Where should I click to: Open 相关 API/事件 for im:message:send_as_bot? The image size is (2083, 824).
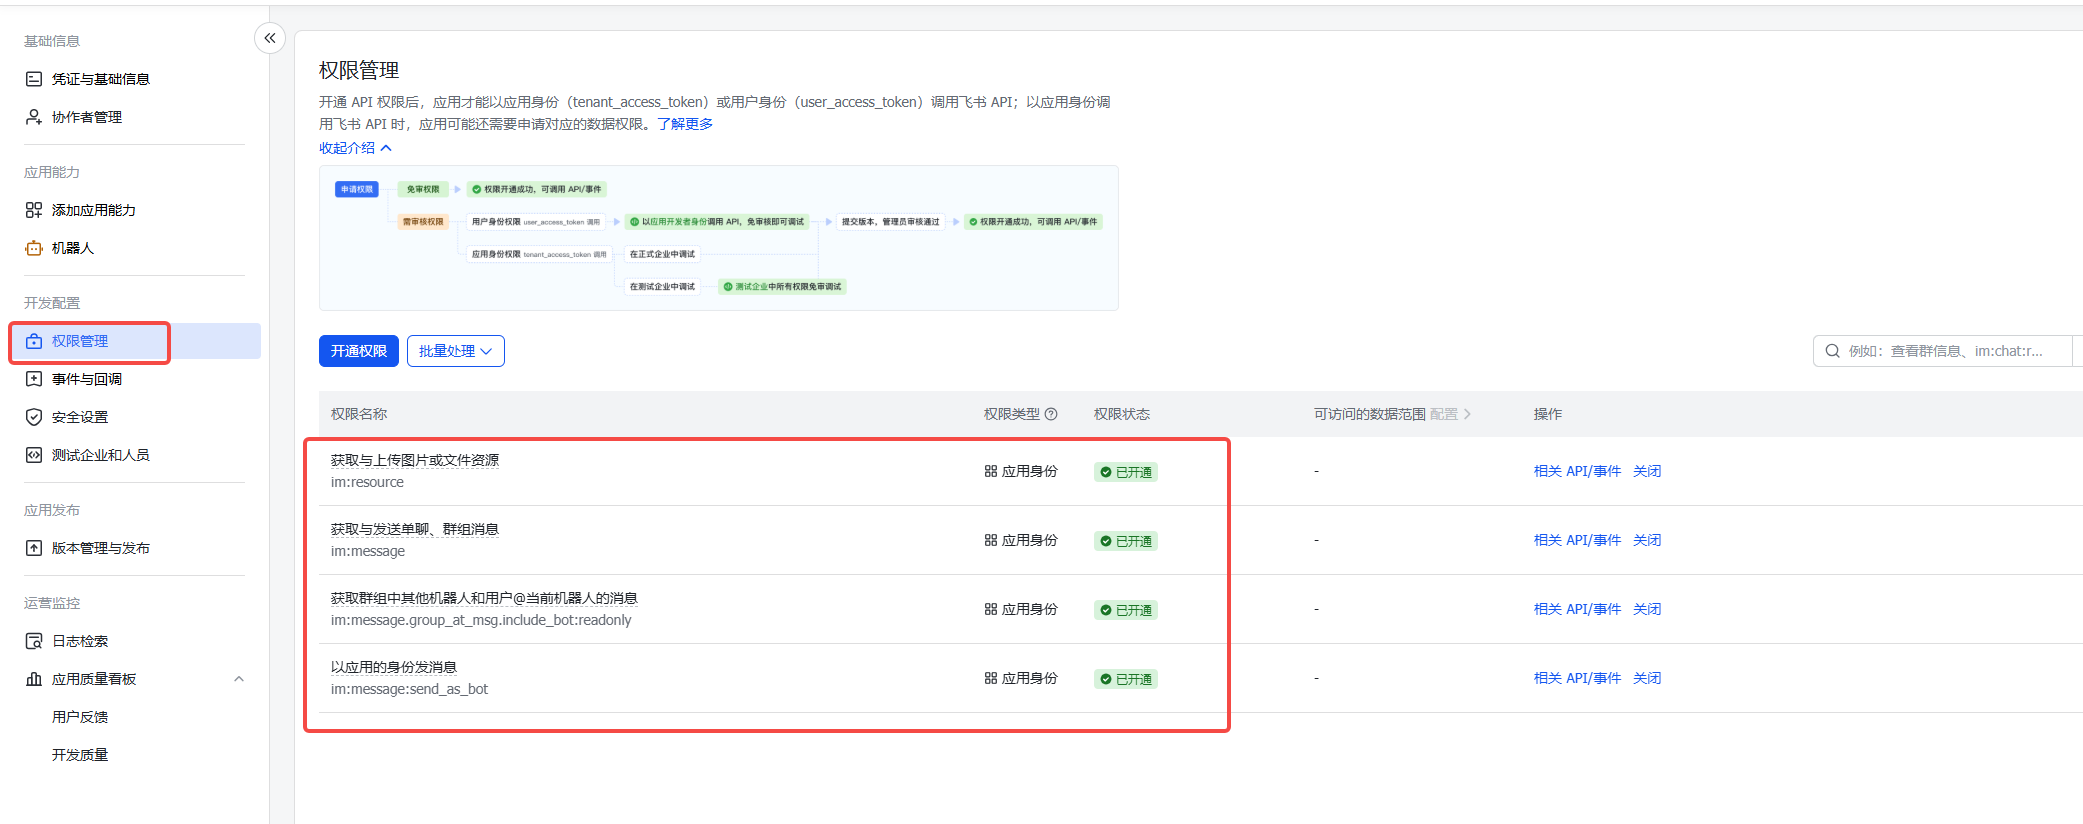(x=1577, y=678)
